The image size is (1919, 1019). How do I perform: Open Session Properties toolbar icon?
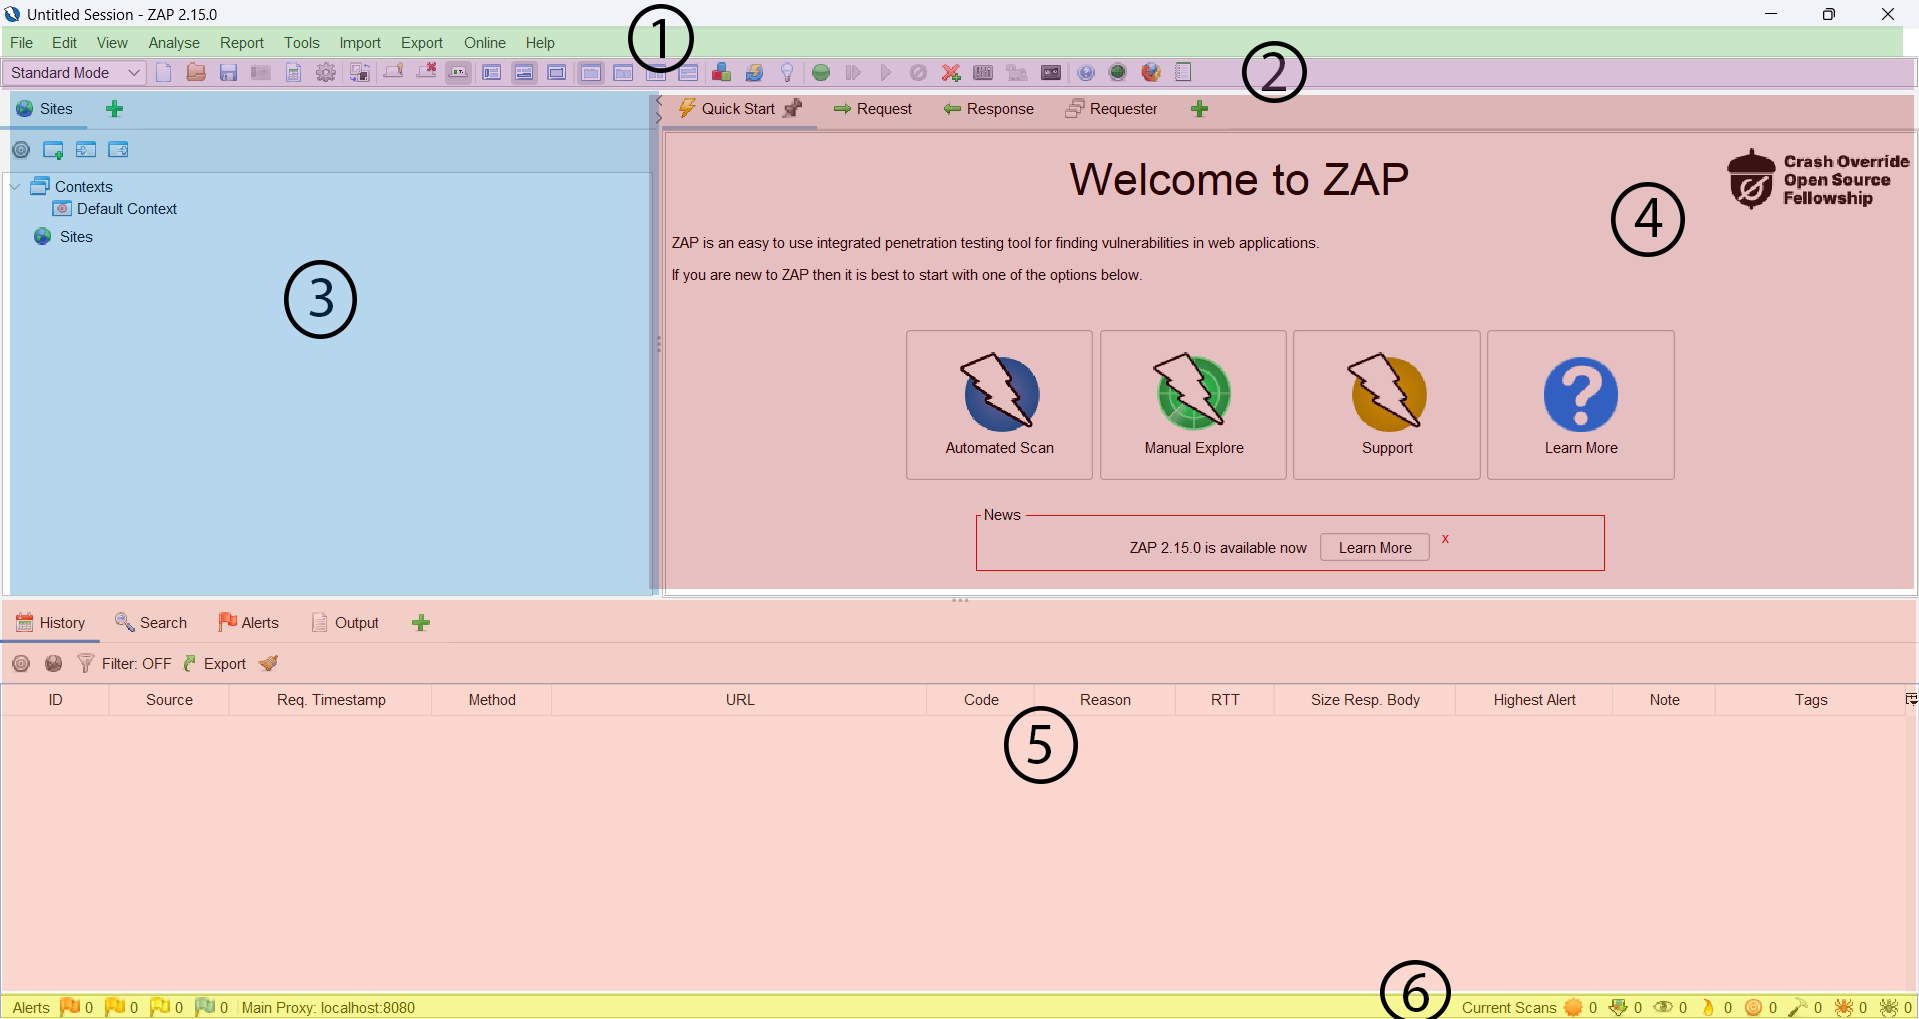click(294, 72)
